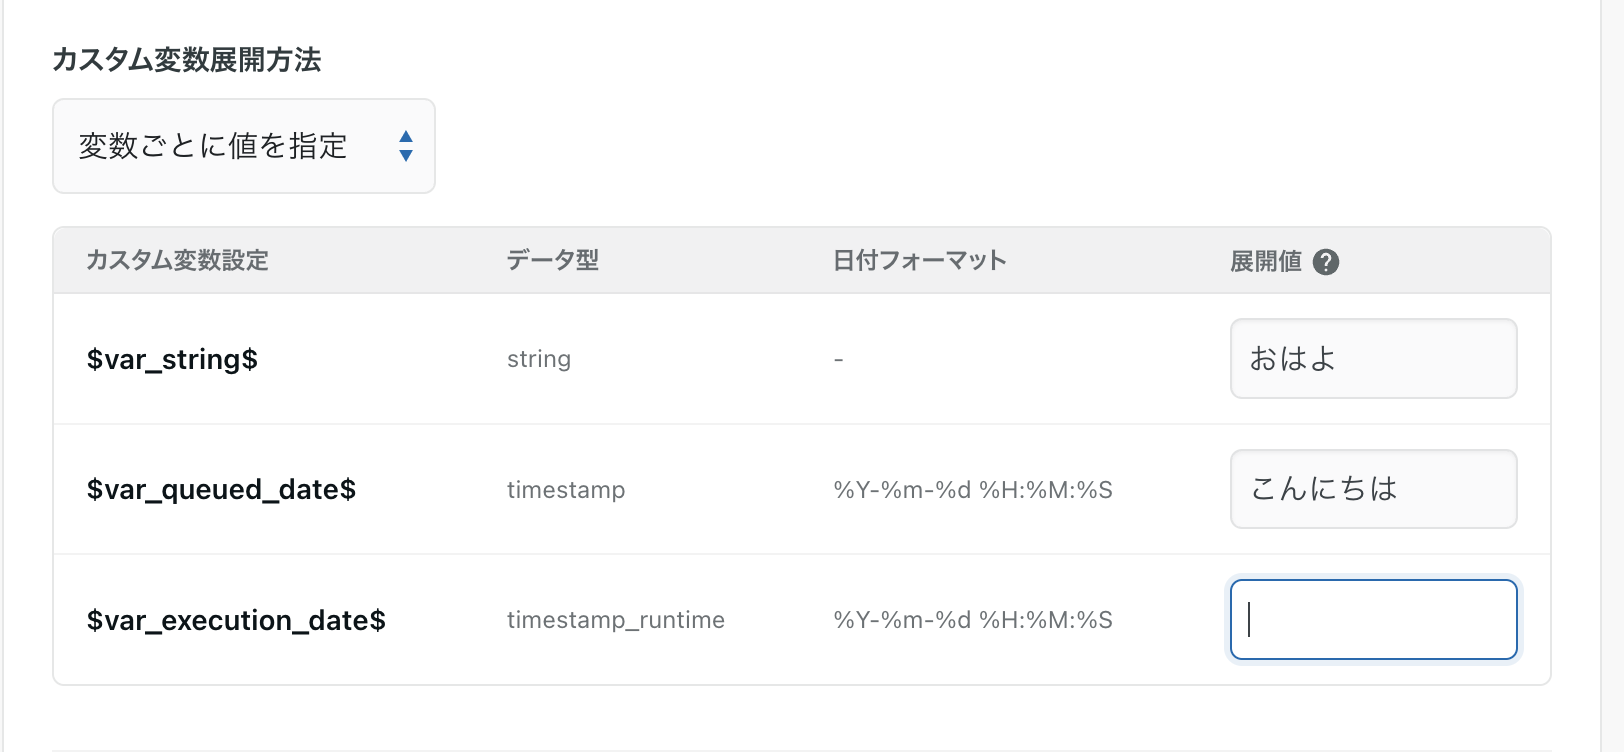This screenshot has height=752, width=1624.
Task: Select the $var_execution_date$ variable name
Action: pyautogui.click(x=238, y=619)
